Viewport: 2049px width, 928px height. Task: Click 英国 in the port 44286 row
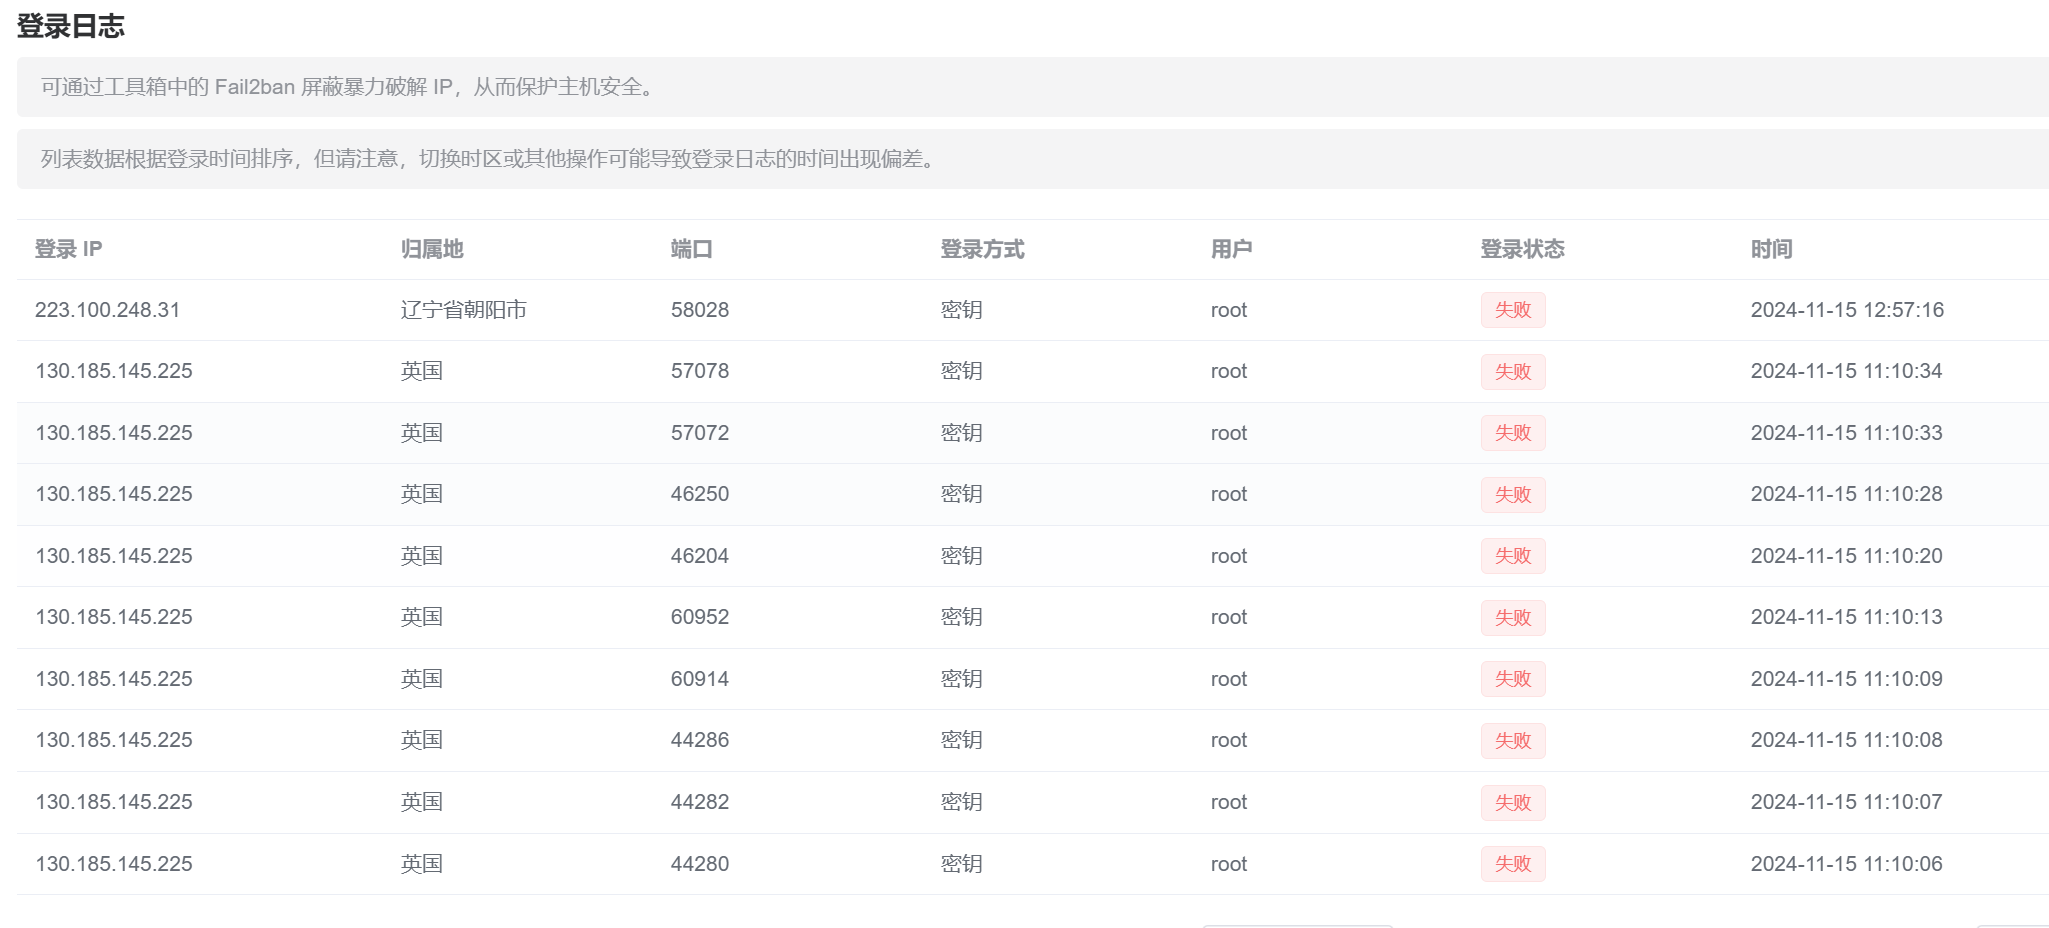422,740
